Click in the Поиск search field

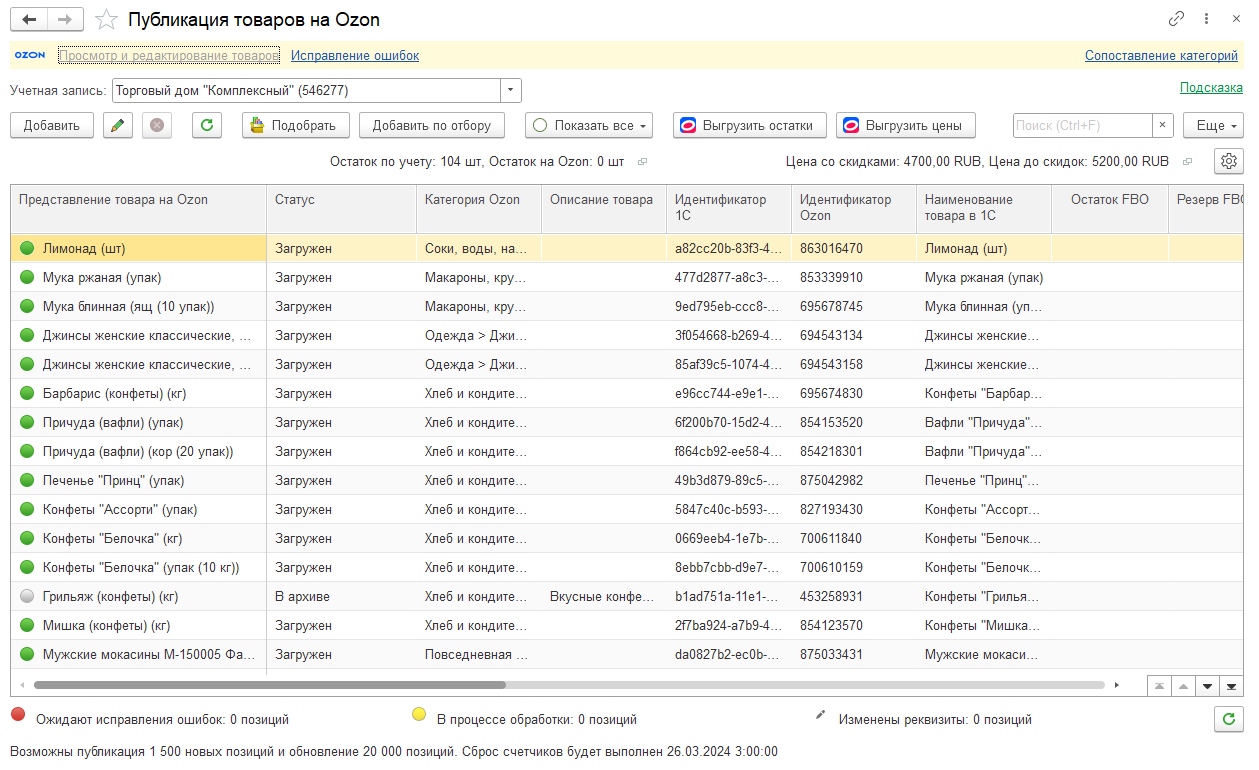pos(1082,125)
